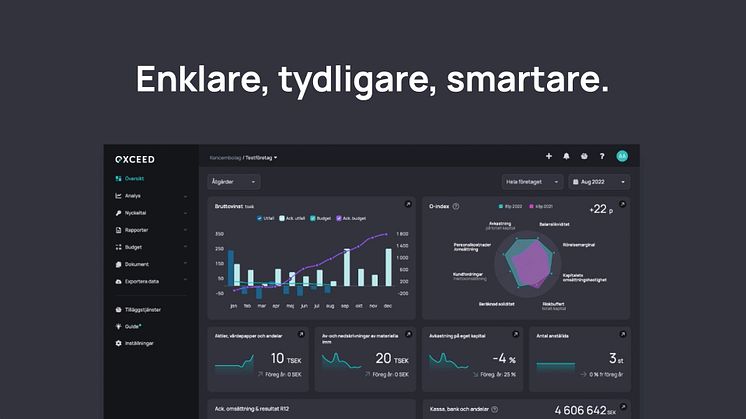Image resolution: width=746 pixels, height=419 pixels.
Task: Click the Exceed logo
Action: (x=135, y=157)
